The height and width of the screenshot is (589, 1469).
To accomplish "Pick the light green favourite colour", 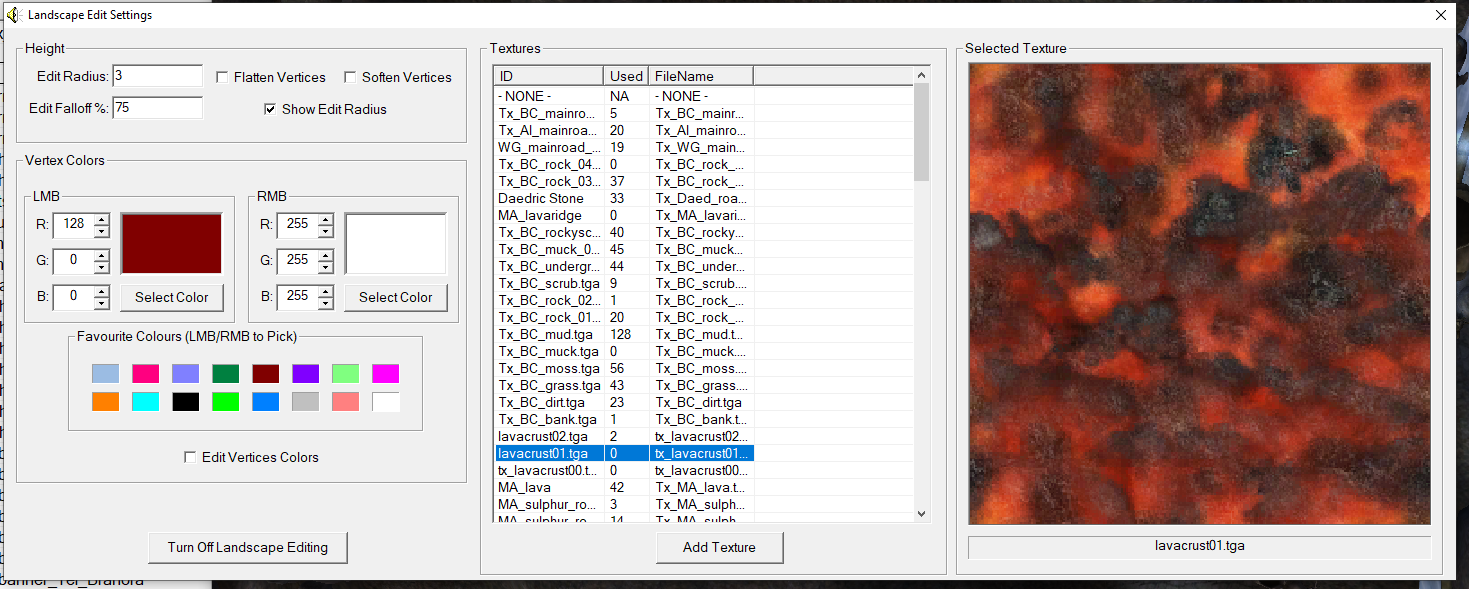I will pos(345,374).
